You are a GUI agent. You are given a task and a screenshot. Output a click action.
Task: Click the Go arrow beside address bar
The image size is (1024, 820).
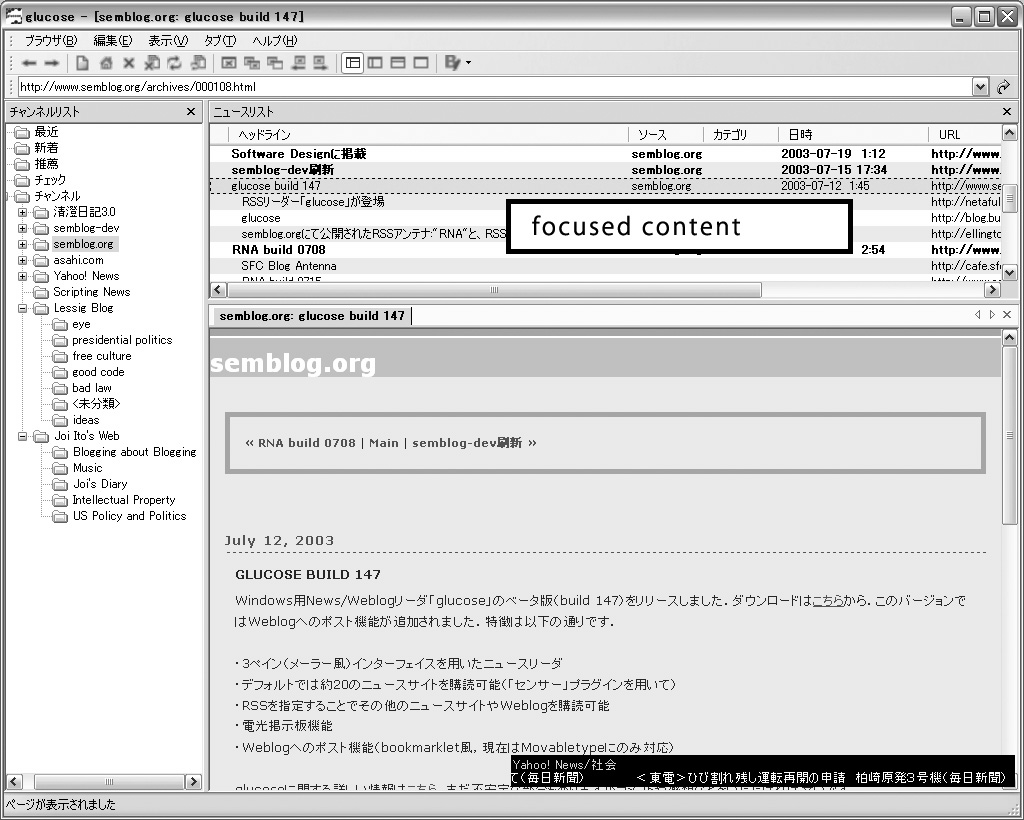point(1003,87)
